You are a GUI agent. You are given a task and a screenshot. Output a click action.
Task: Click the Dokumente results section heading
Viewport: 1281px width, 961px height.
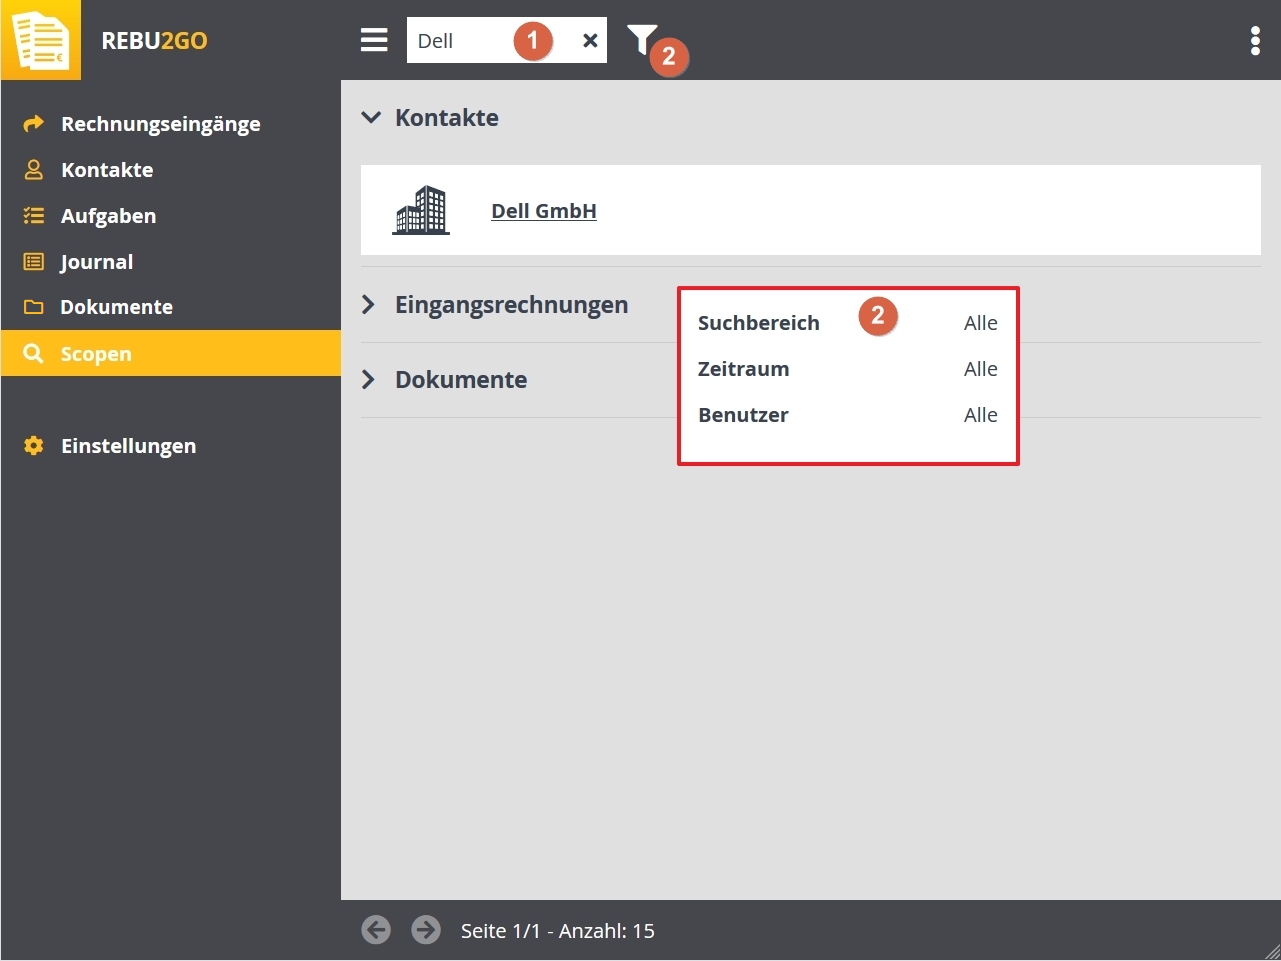[461, 380]
